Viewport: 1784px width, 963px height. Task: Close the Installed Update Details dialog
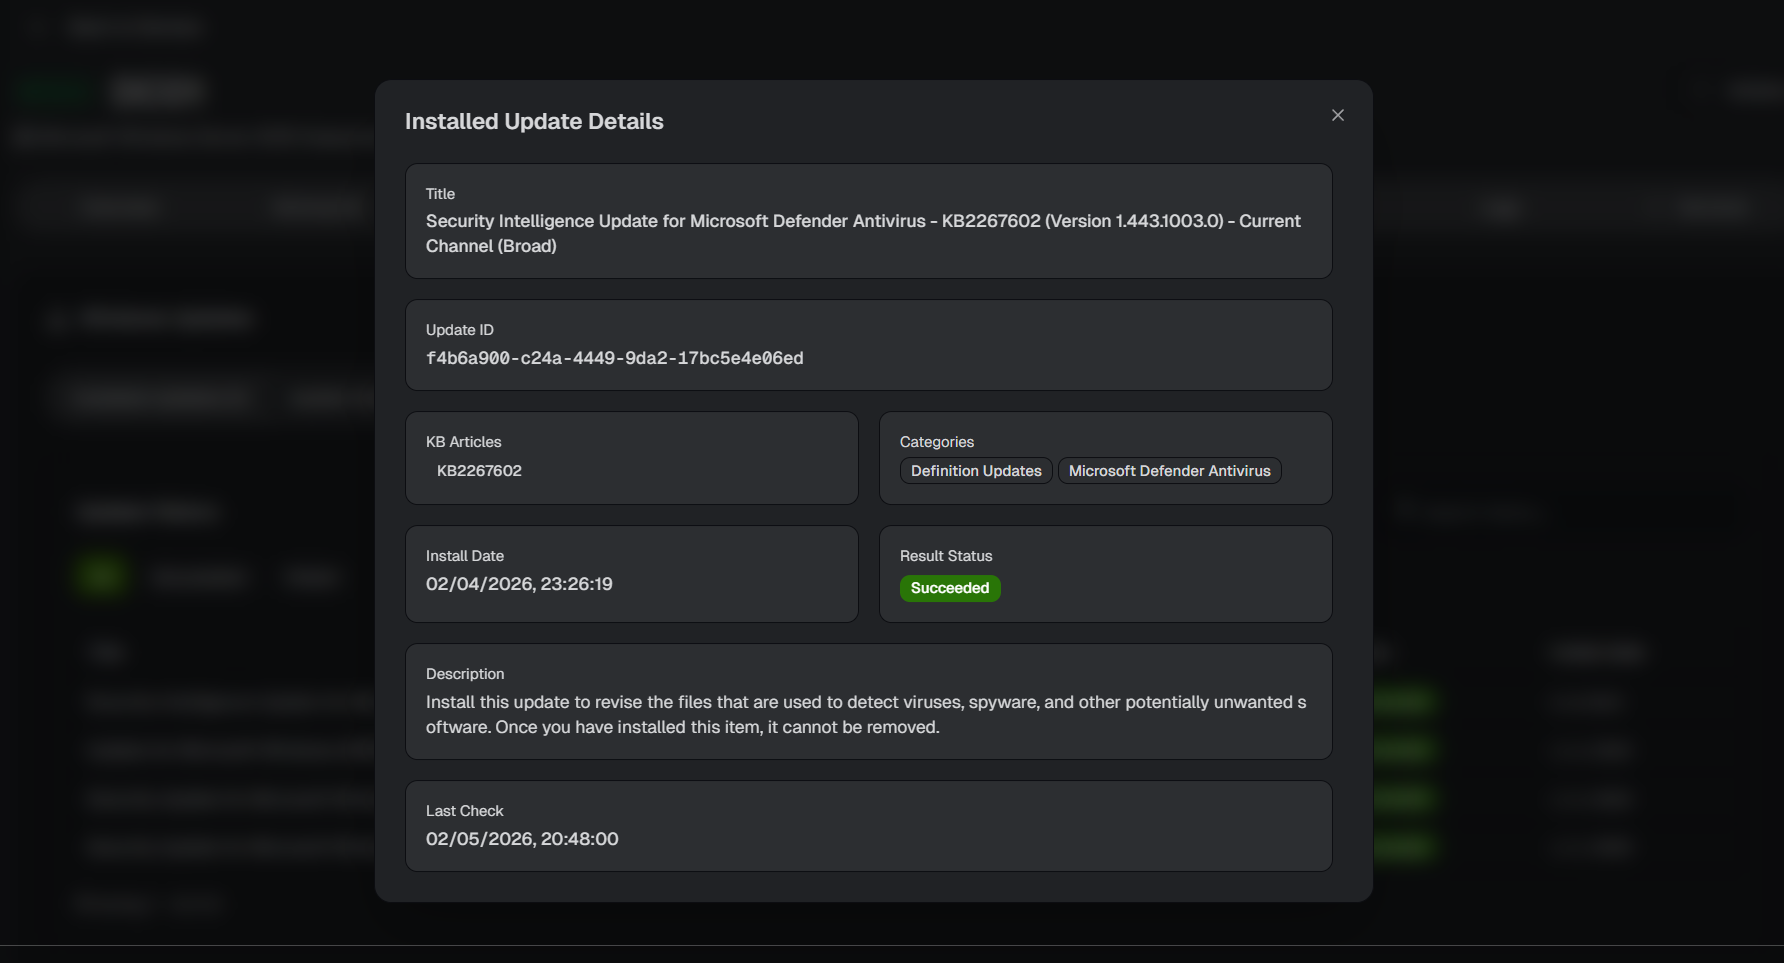point(1337,115)
